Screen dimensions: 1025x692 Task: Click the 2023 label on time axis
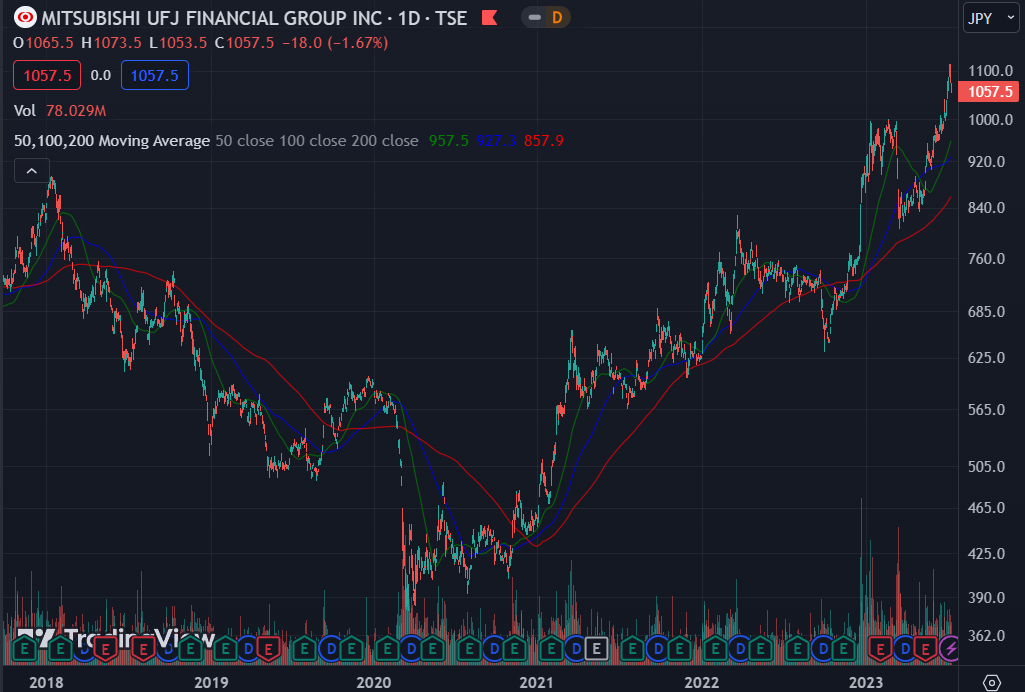[x=866, y=683]
